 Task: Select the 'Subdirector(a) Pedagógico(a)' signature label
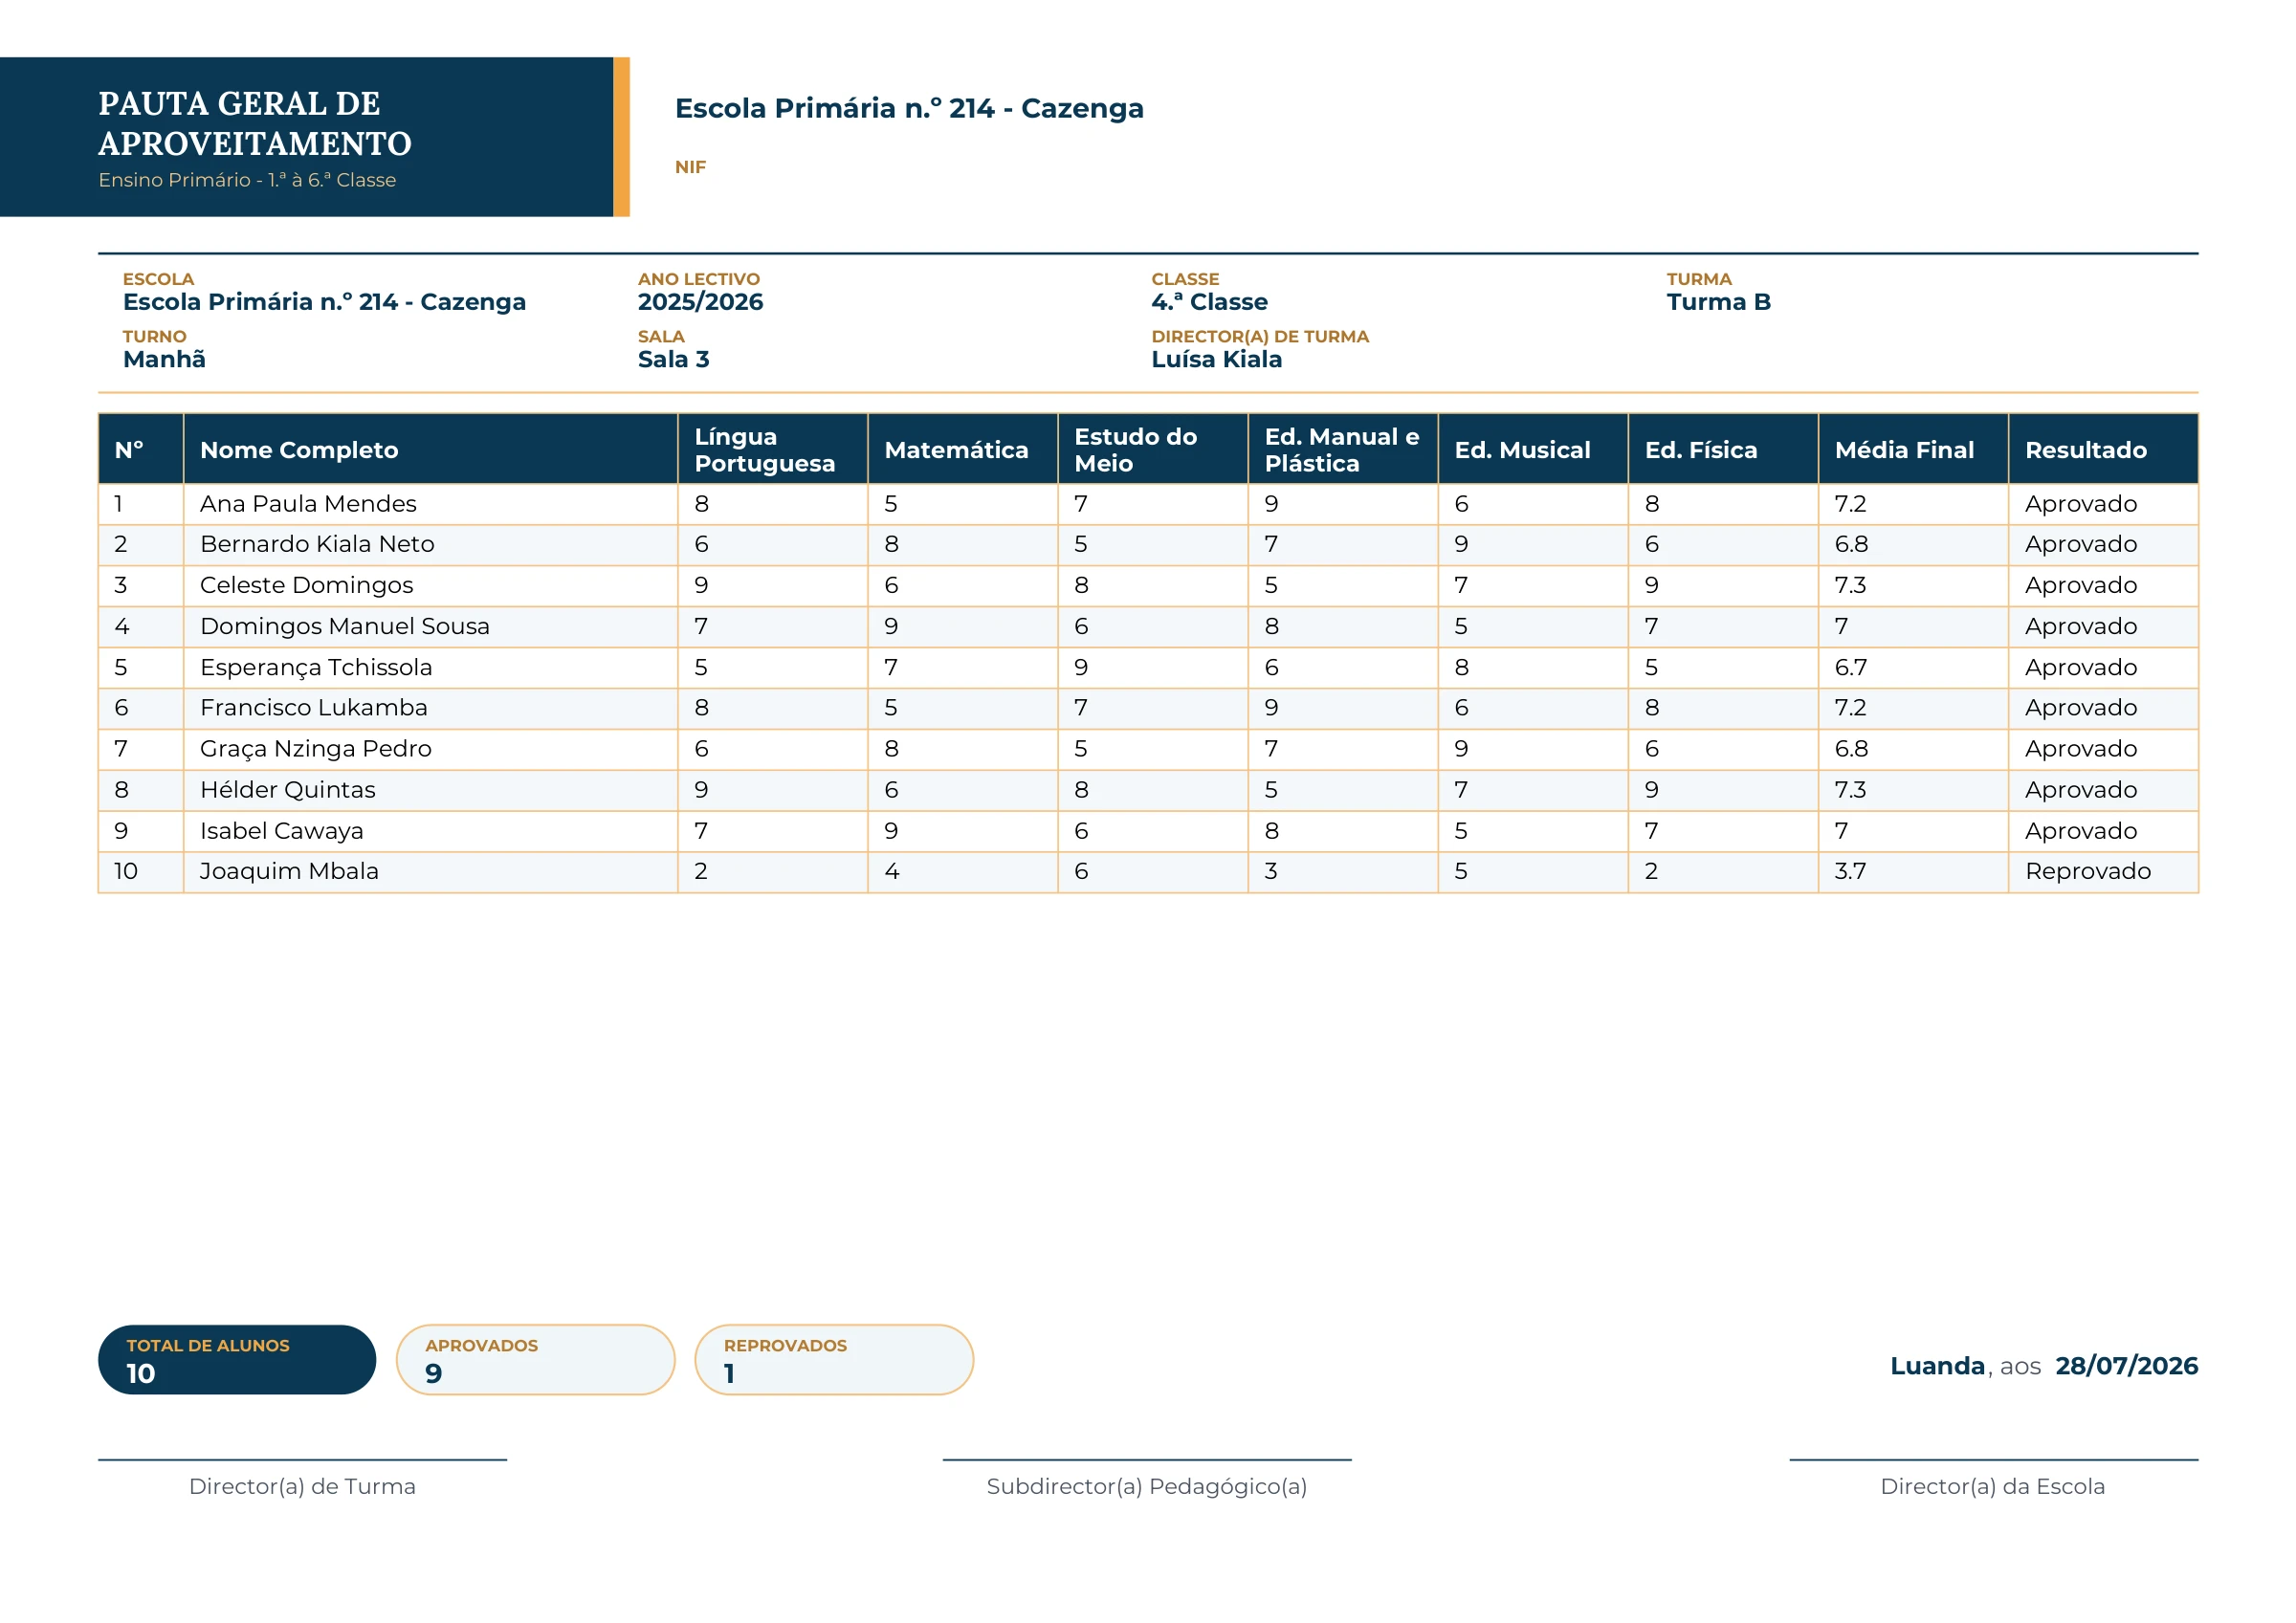1147,1486
